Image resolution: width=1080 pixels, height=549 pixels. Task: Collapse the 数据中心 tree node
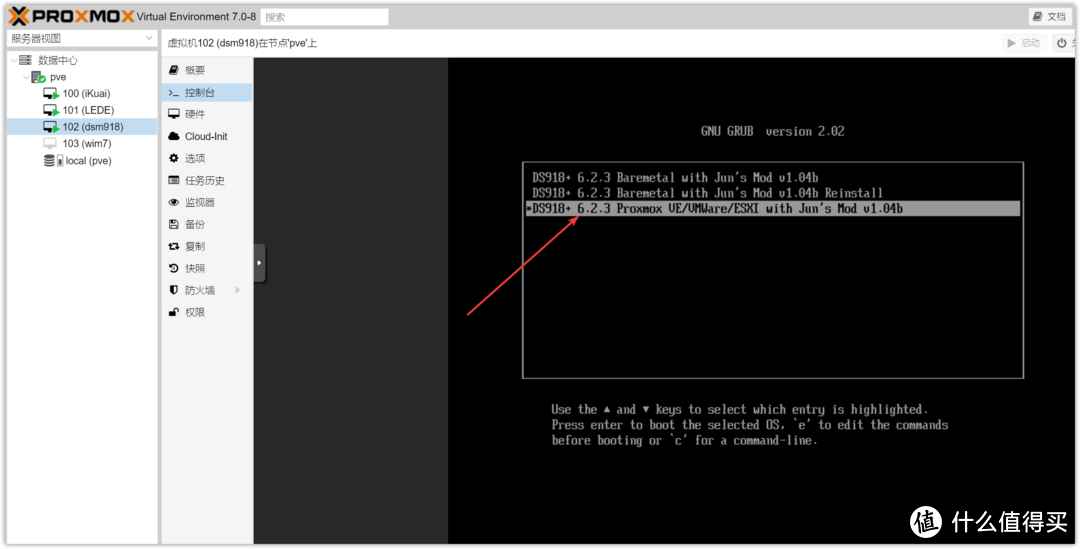tap(14, 61)
